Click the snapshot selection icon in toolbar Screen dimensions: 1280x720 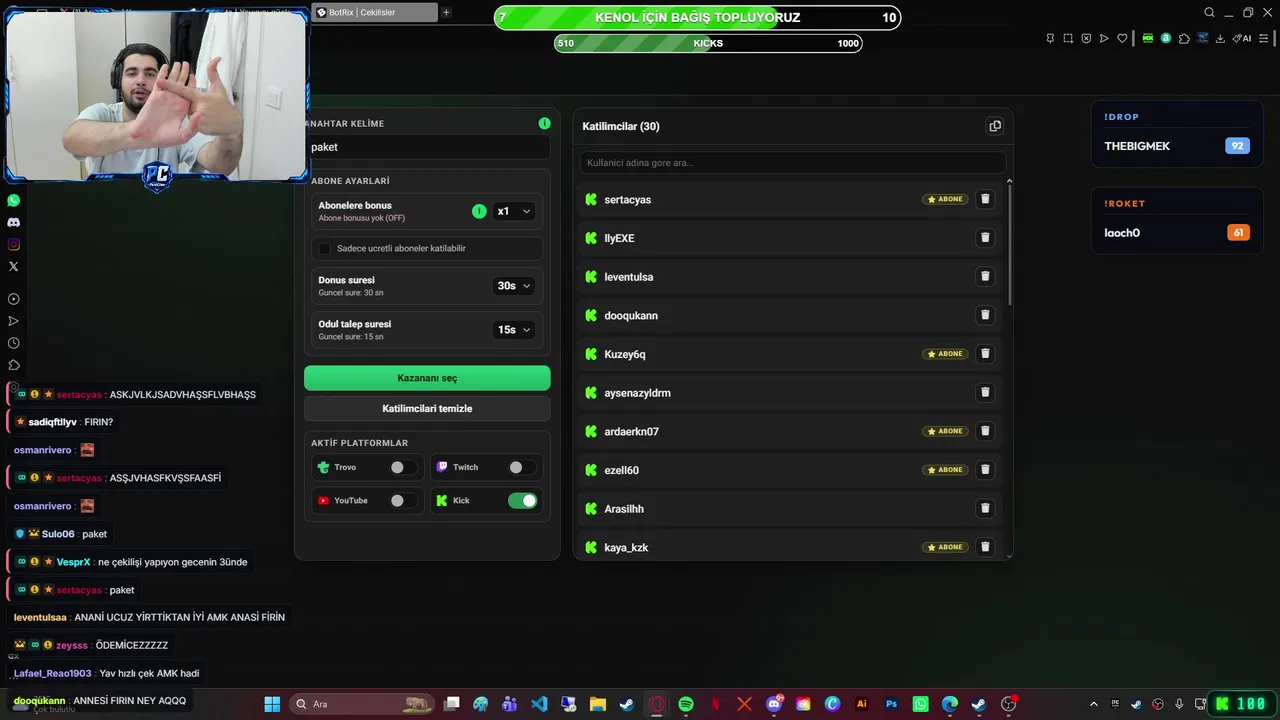point(1068,38)
